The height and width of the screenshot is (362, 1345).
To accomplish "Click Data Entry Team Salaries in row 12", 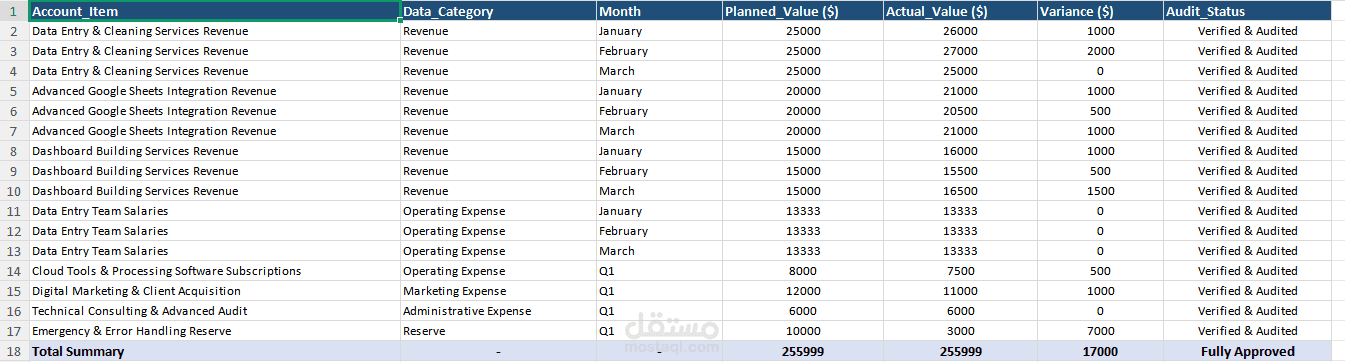I will pos(214,231).
